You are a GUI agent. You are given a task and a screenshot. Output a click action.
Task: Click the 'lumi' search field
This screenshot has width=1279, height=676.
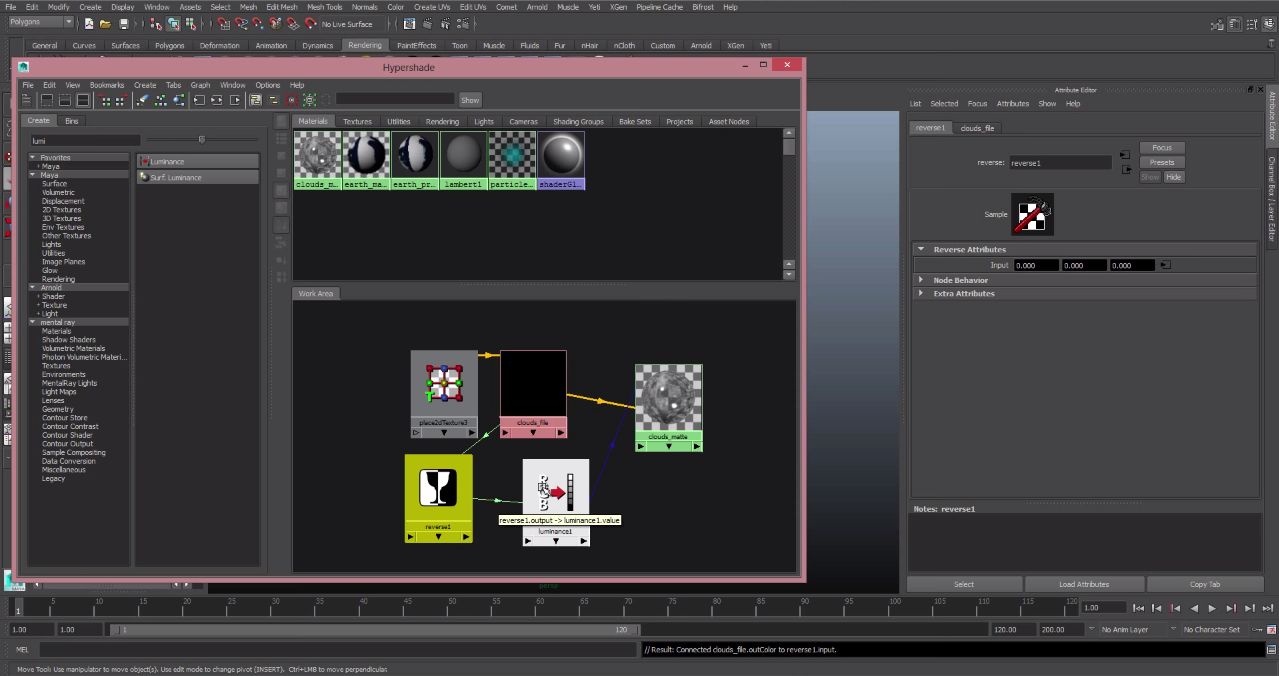pos(84,140)
